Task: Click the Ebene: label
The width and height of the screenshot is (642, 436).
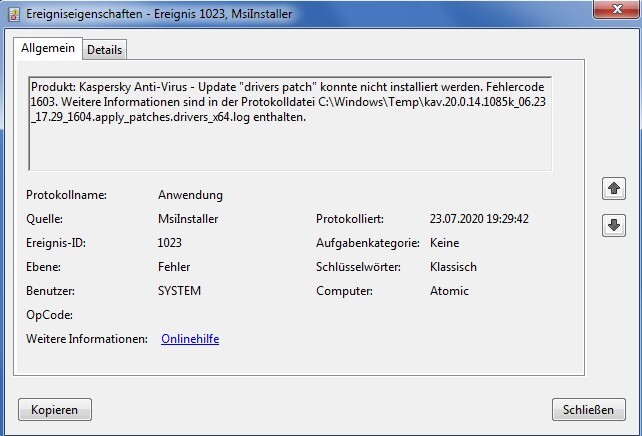Action: 43,267
